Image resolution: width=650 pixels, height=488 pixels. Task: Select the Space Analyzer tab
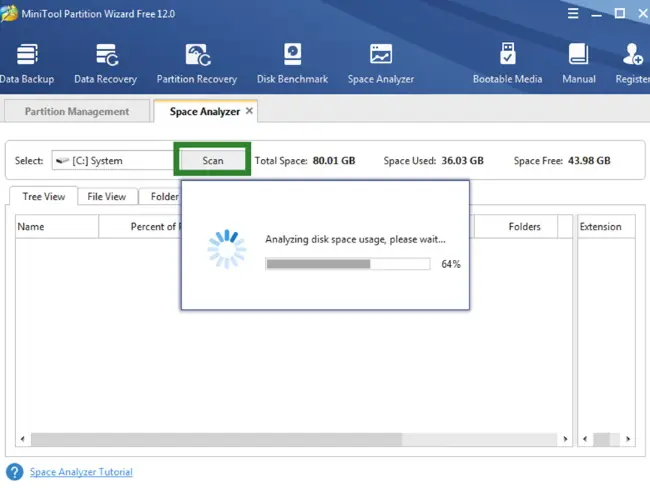coord(204,112)
